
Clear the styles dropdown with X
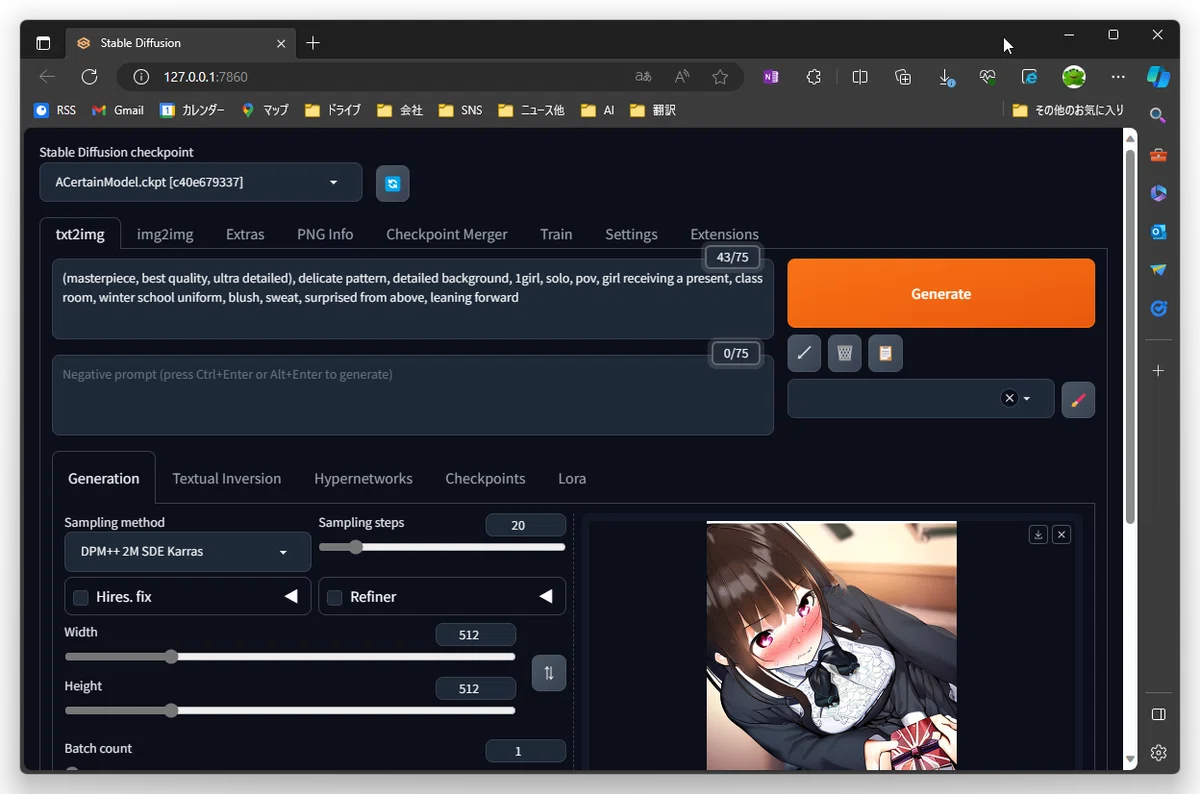[x=1009, y=398]
